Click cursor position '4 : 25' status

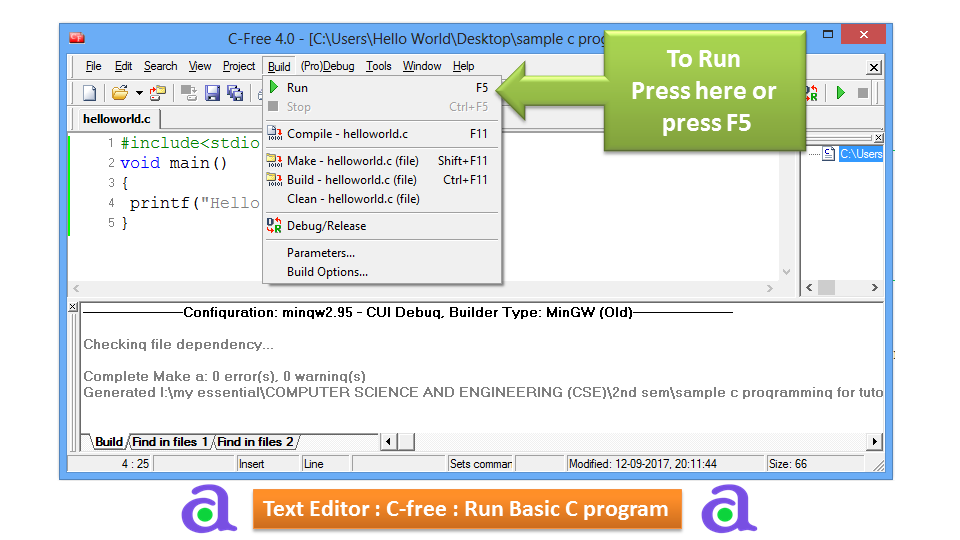[x=135, y=464]
